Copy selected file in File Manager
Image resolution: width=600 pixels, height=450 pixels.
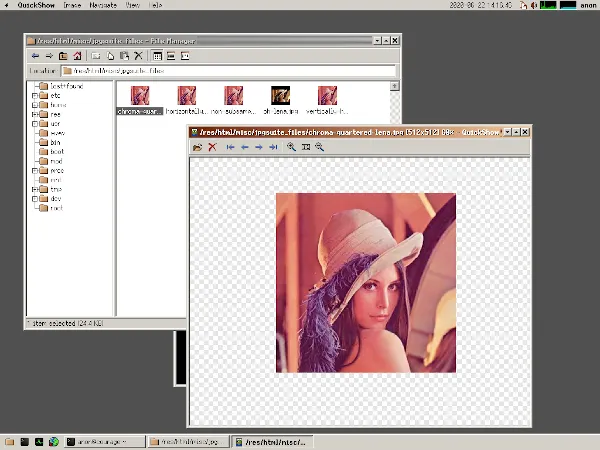coord(110,56)
